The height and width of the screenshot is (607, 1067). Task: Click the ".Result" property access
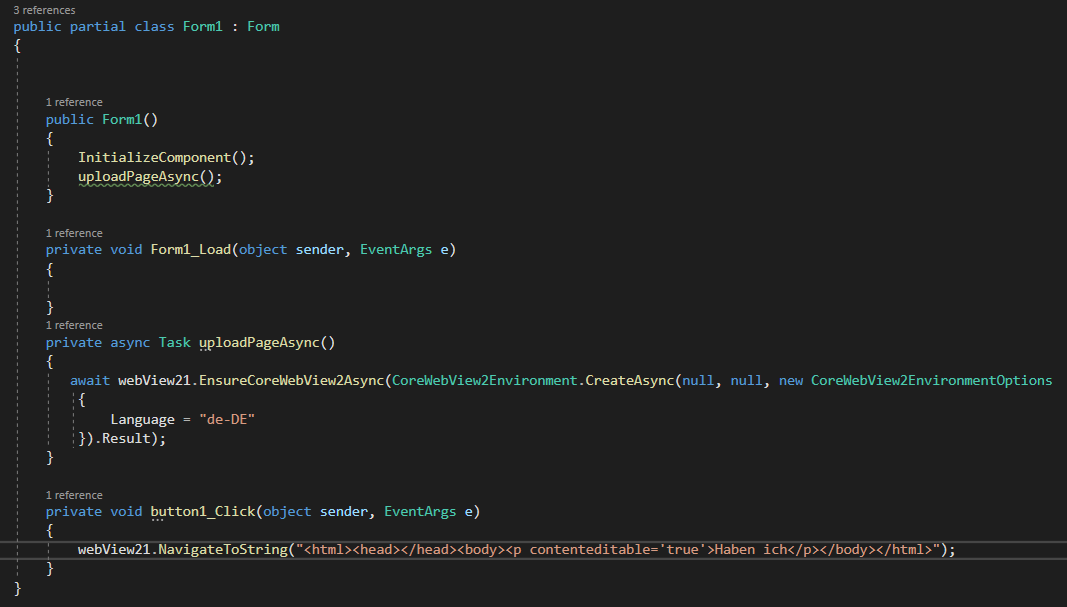(x=122, y=439)
